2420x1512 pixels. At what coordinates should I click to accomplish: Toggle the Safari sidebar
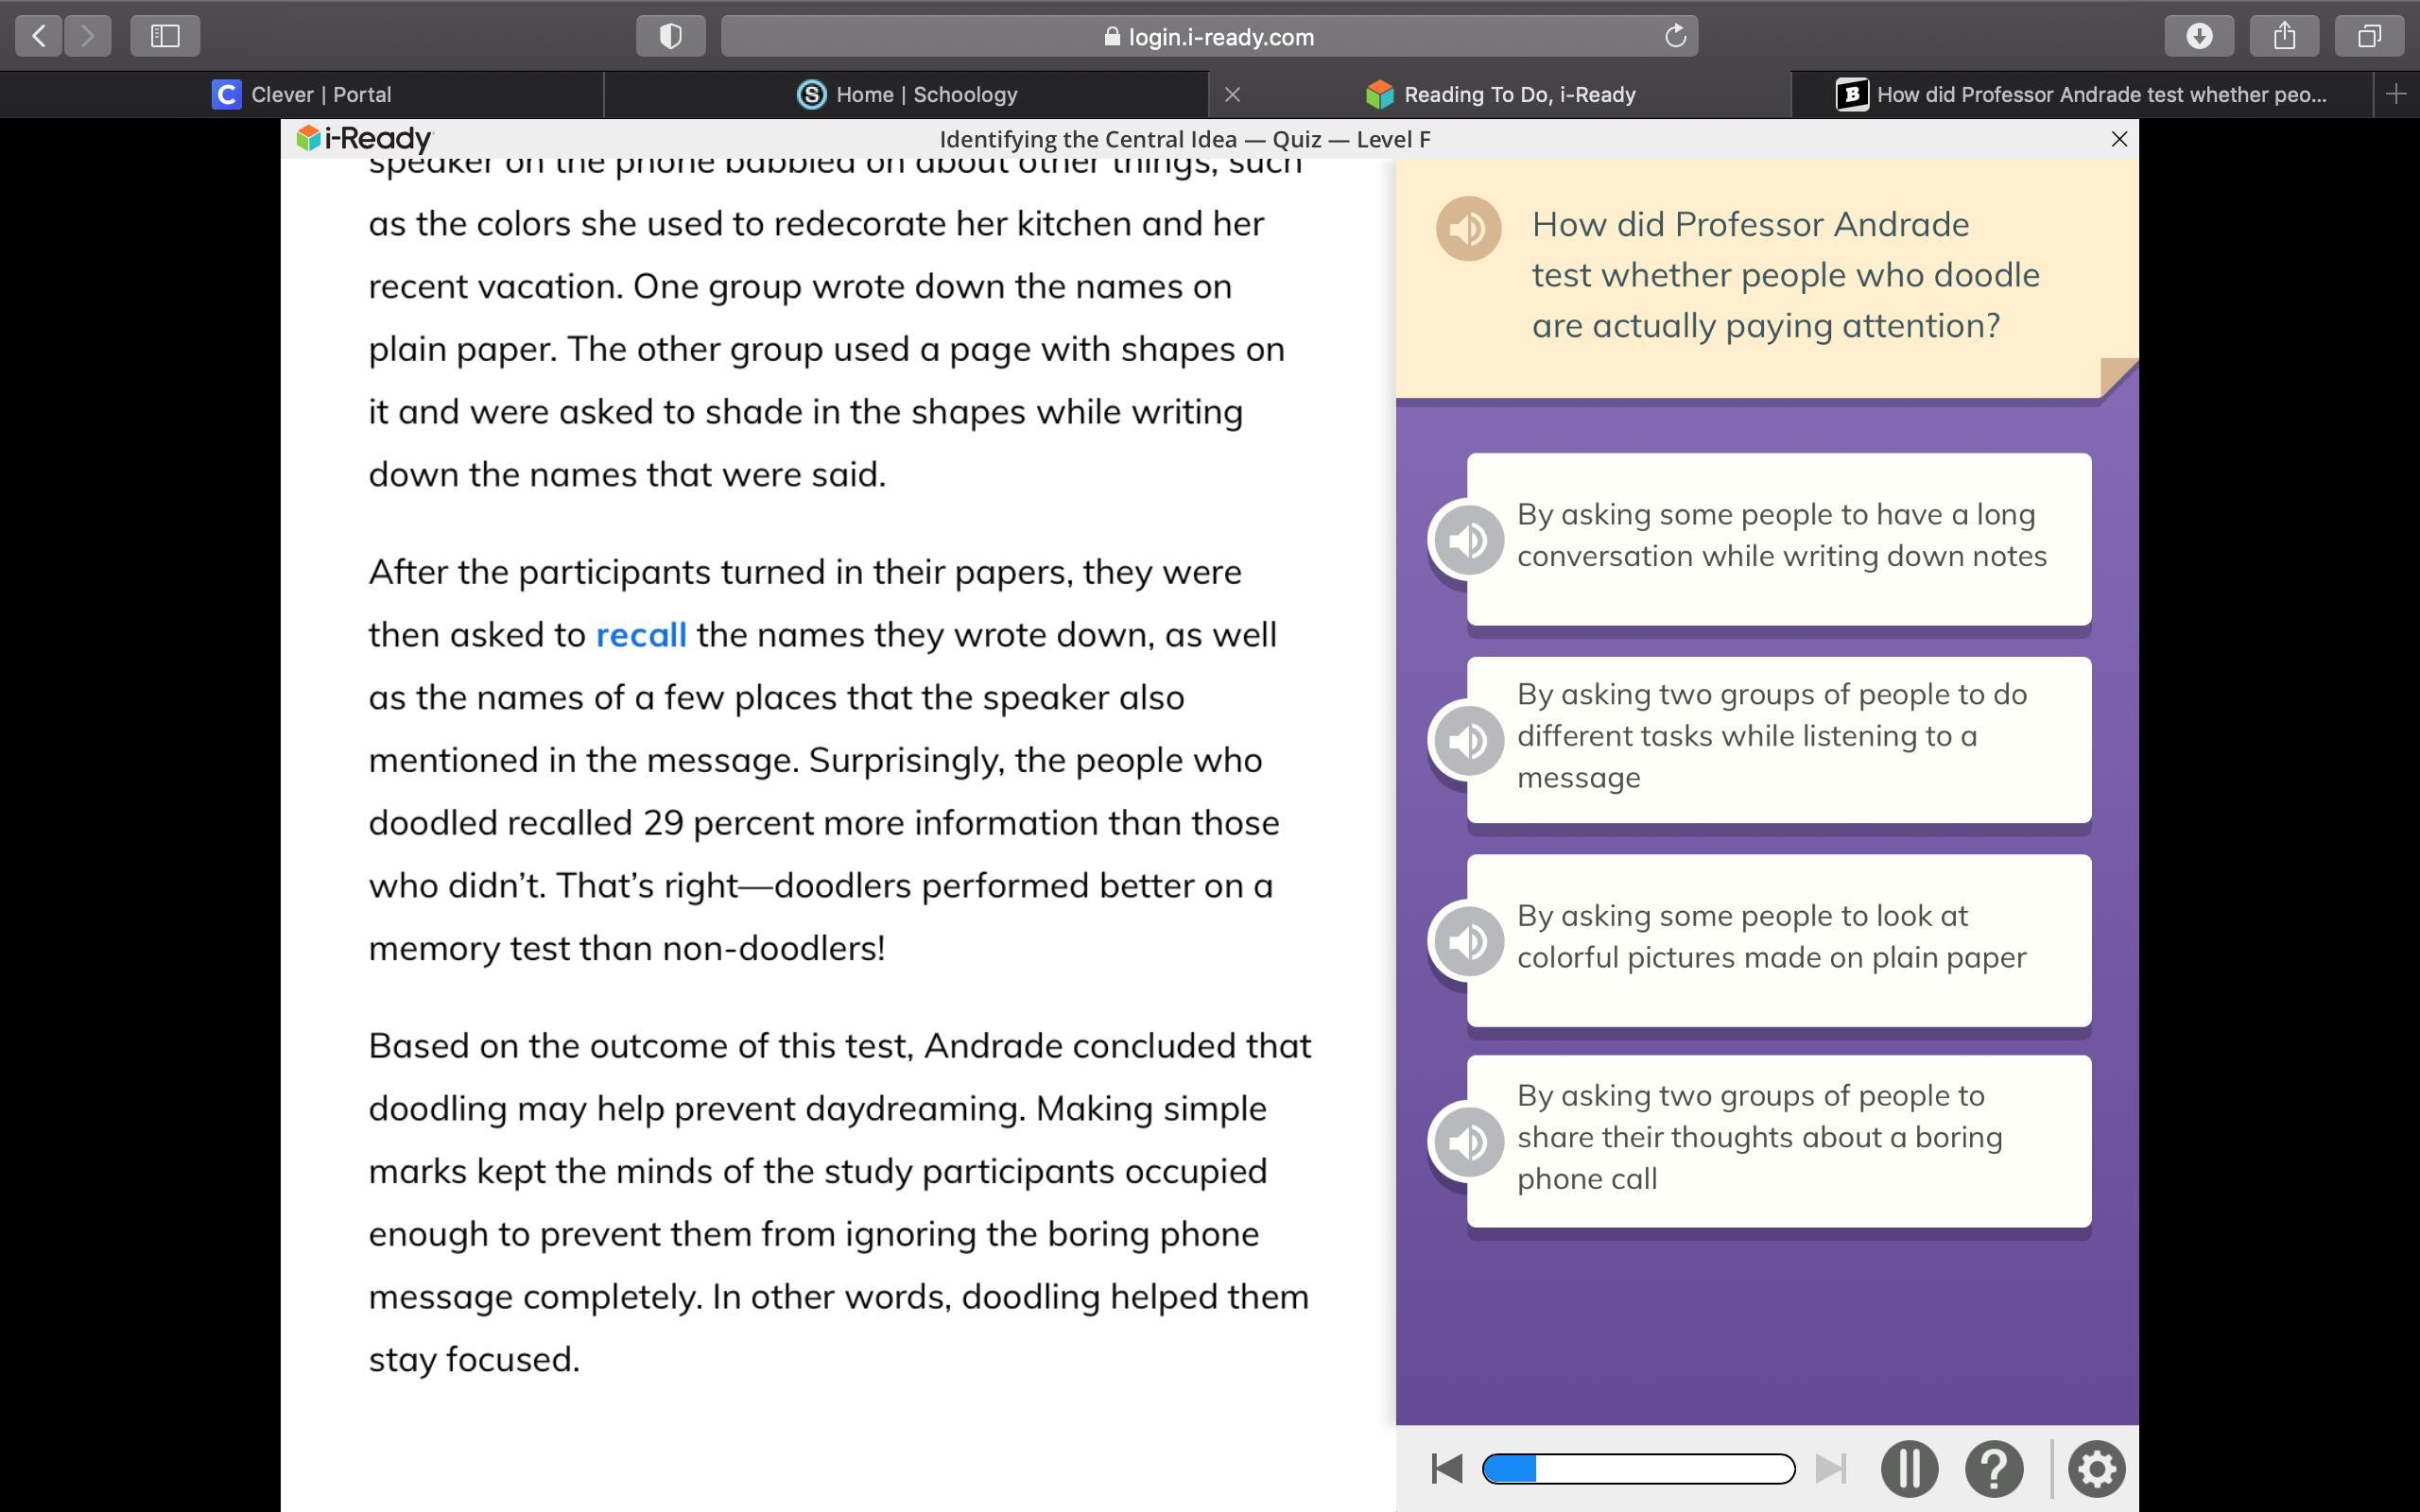click(165, 37)
